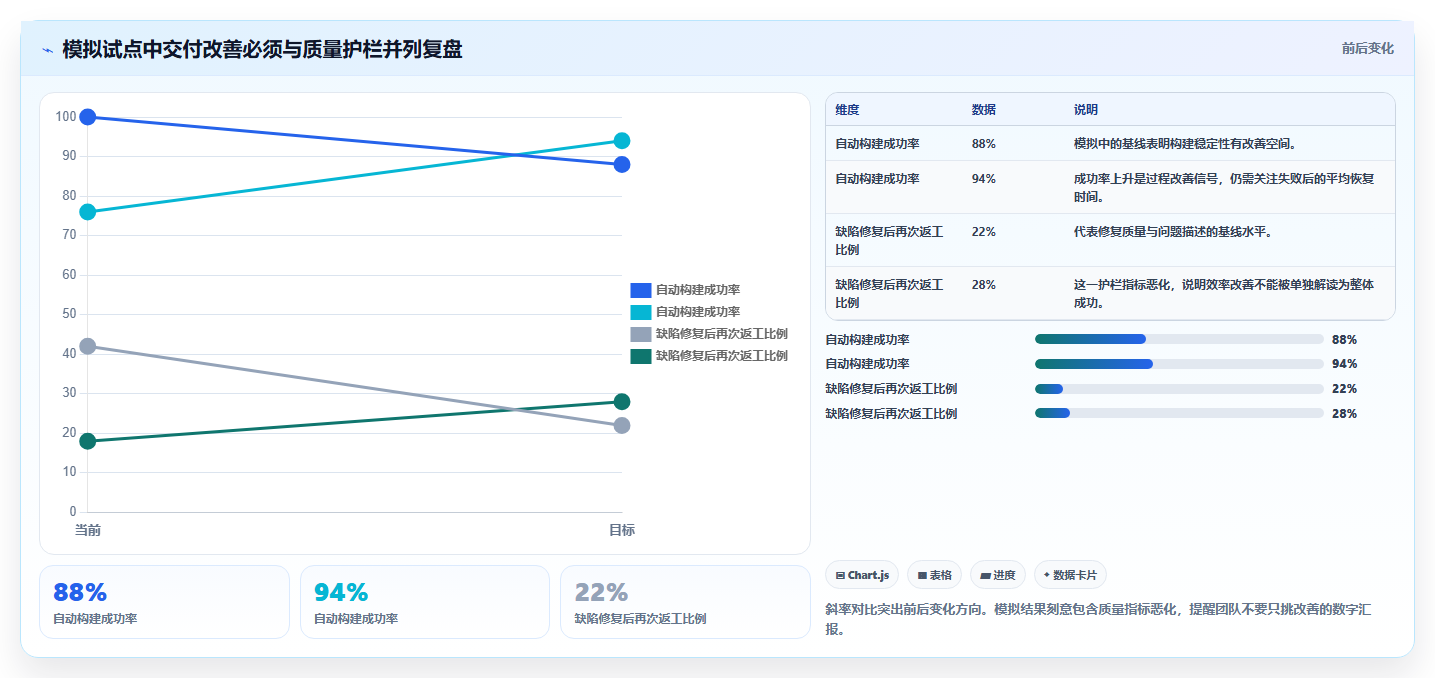Click the 88% progress bar
This screenshot has height=678, width=1435.
[1179, 339]
